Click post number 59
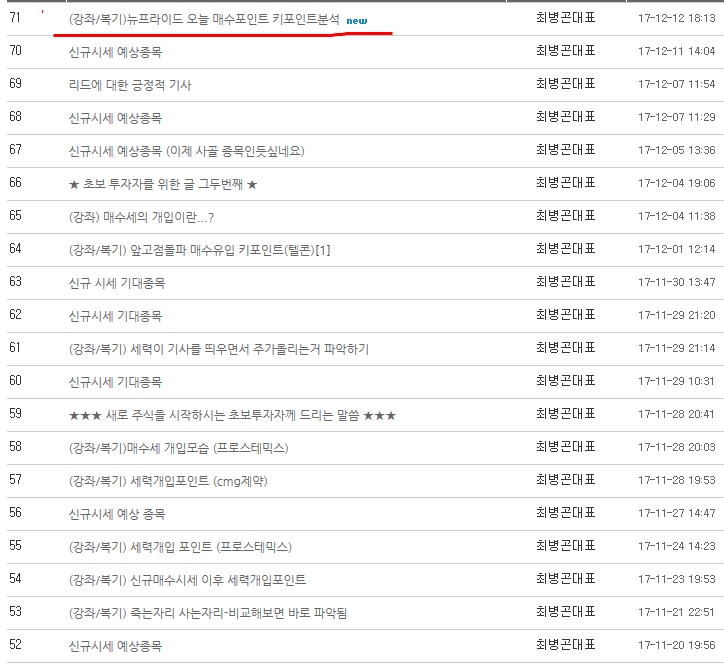 (x=15, y=413)
